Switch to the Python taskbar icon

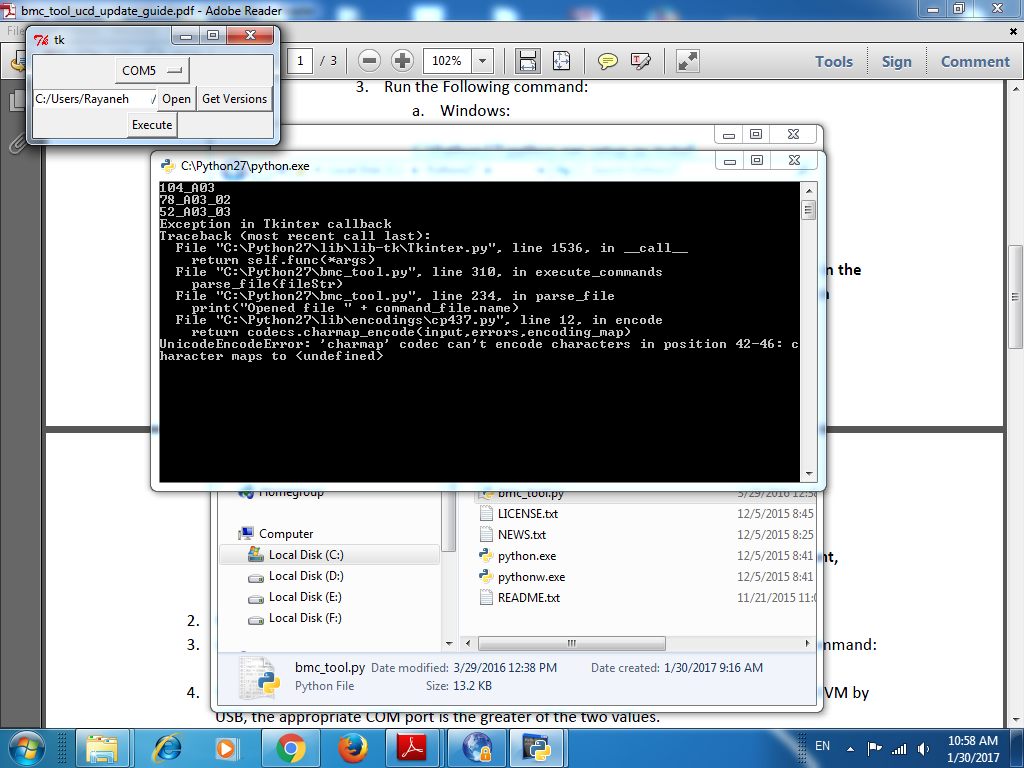pos(537,748)
